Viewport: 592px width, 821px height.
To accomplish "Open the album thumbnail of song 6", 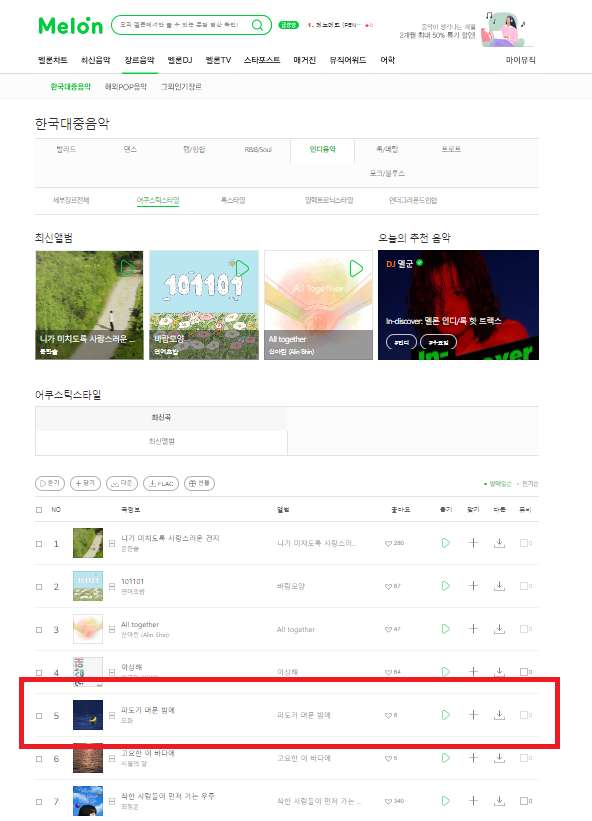I will point(88,758).
